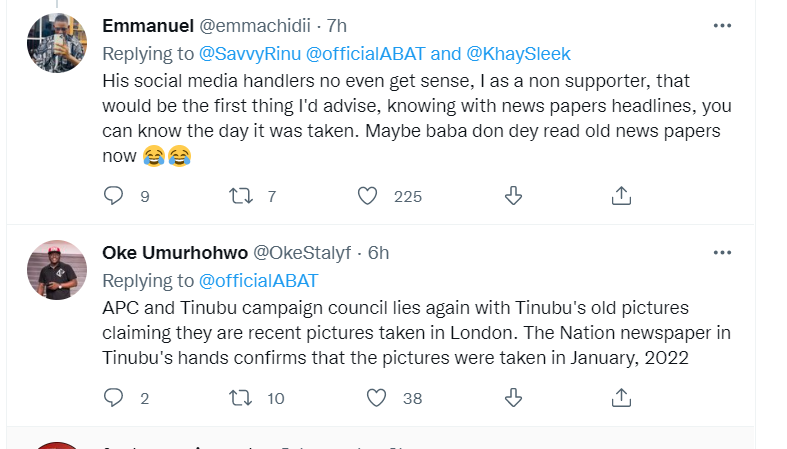Like Oke Umurhohwo's tweet
The image size is (787, 449).
click(x=376, y=398)
